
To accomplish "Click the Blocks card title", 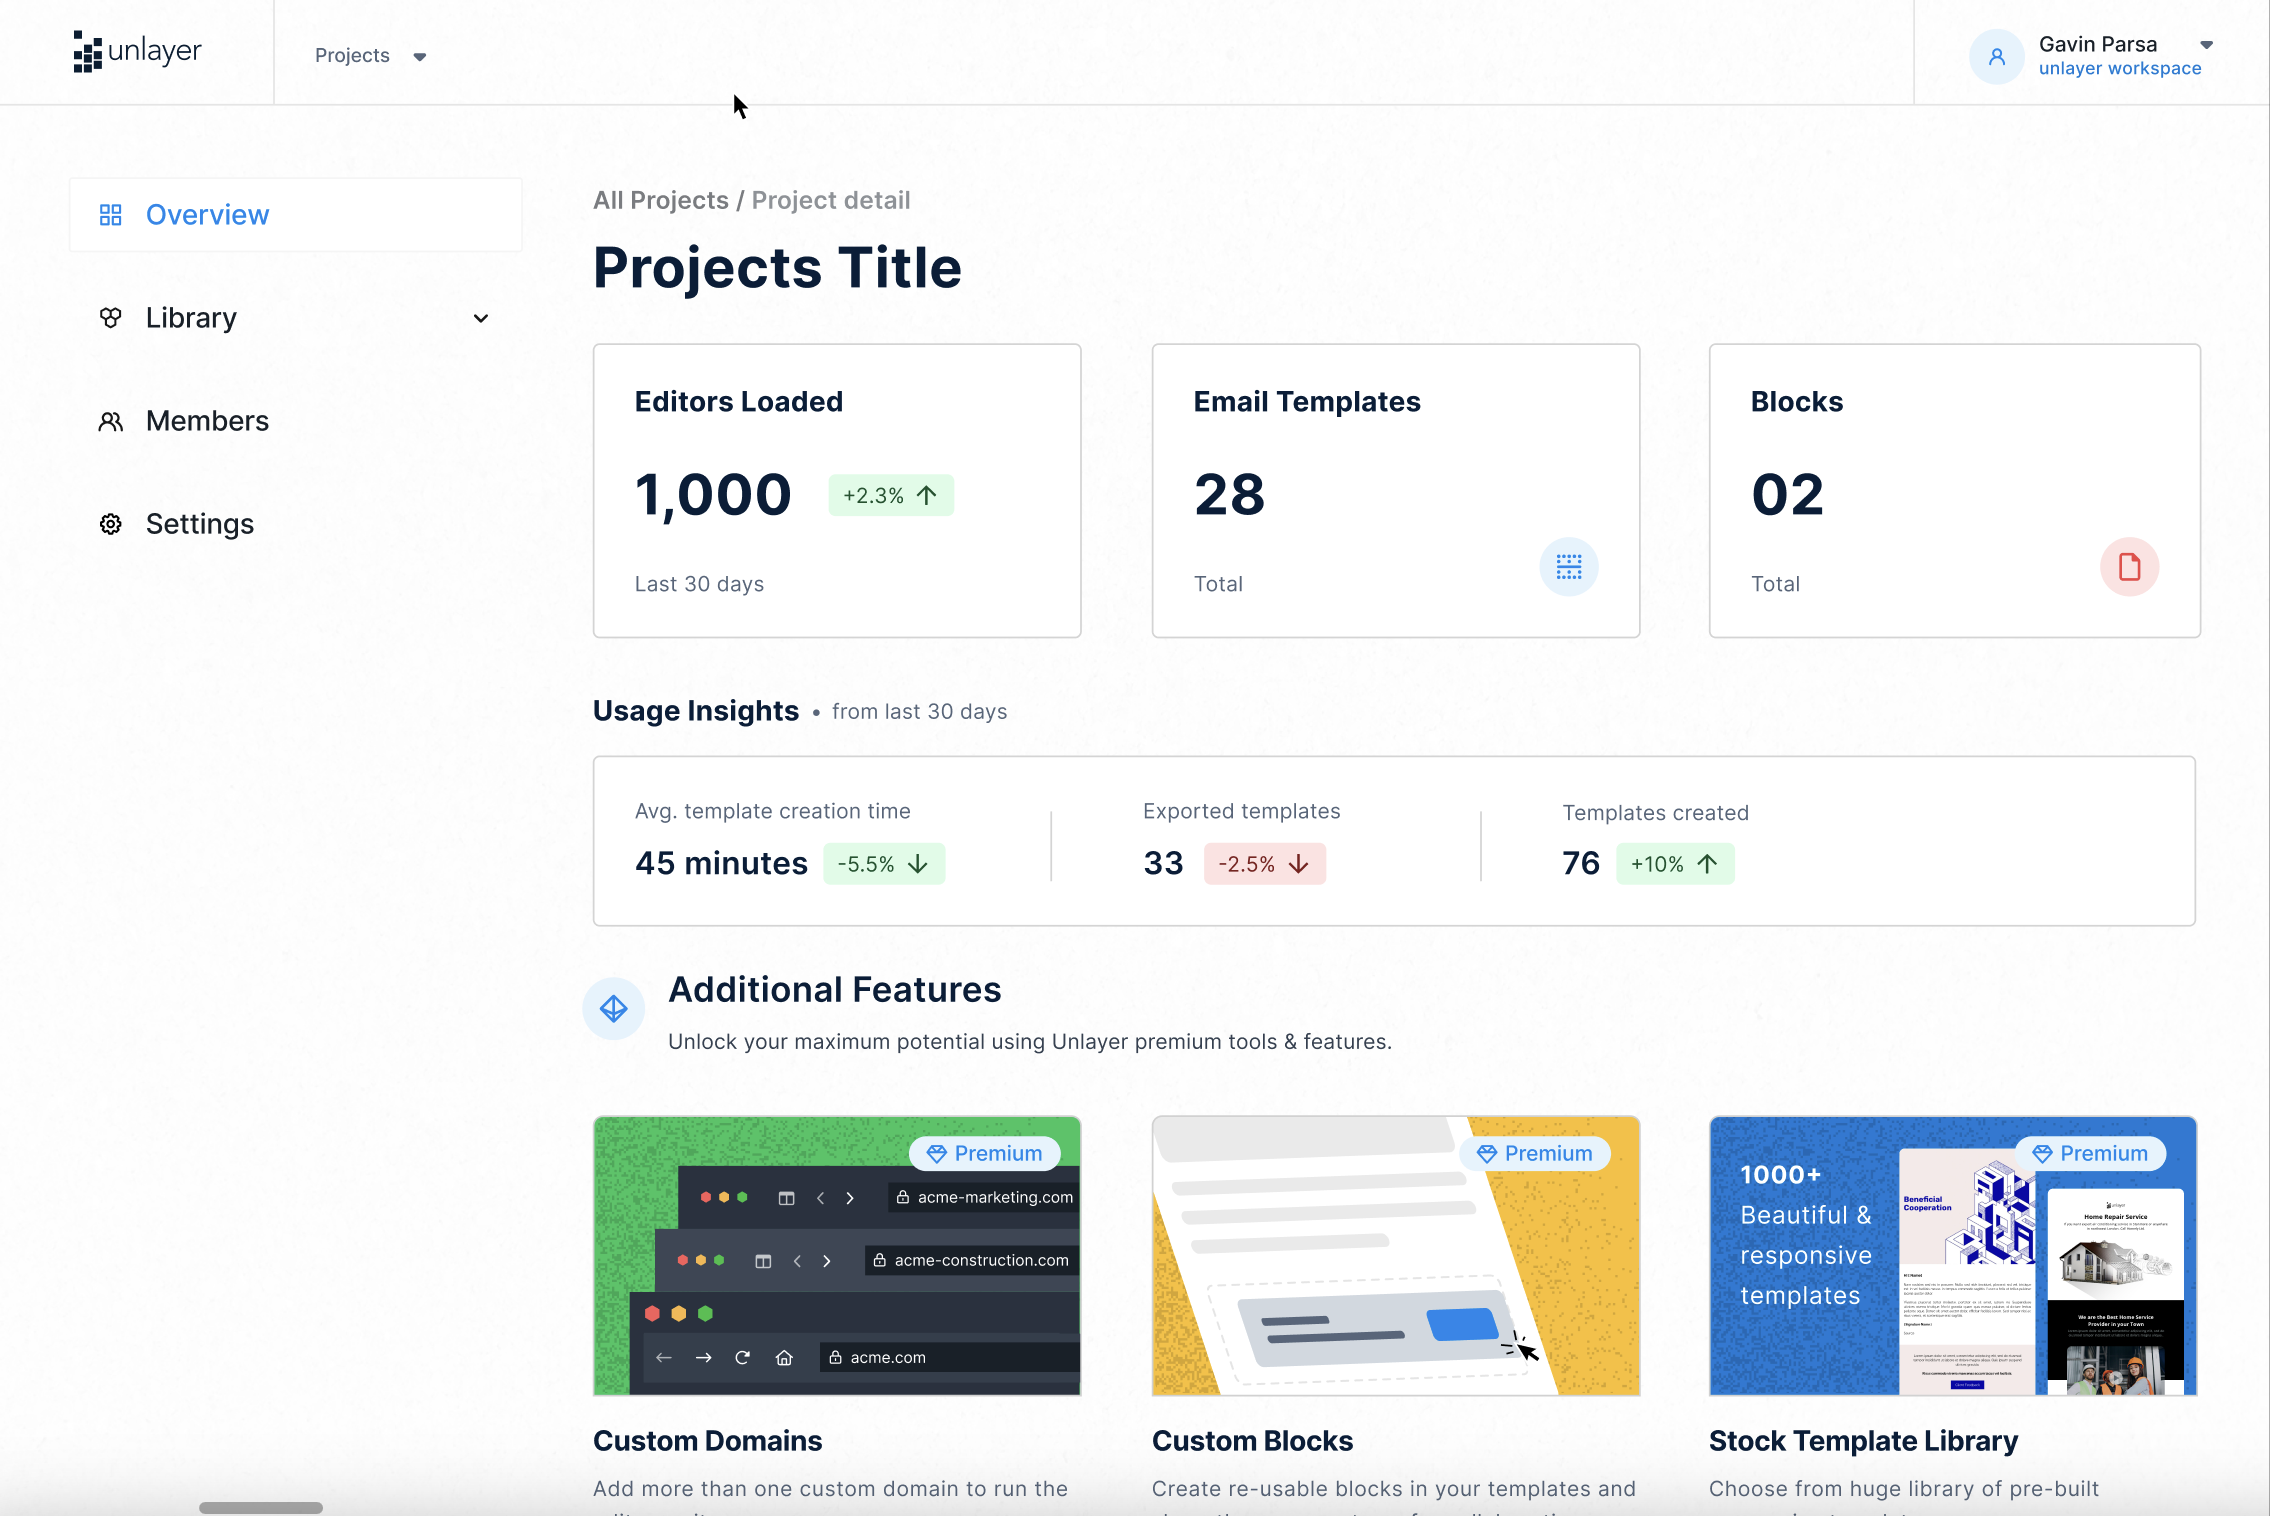I will pyautogui.click(x=1797, y=402).
